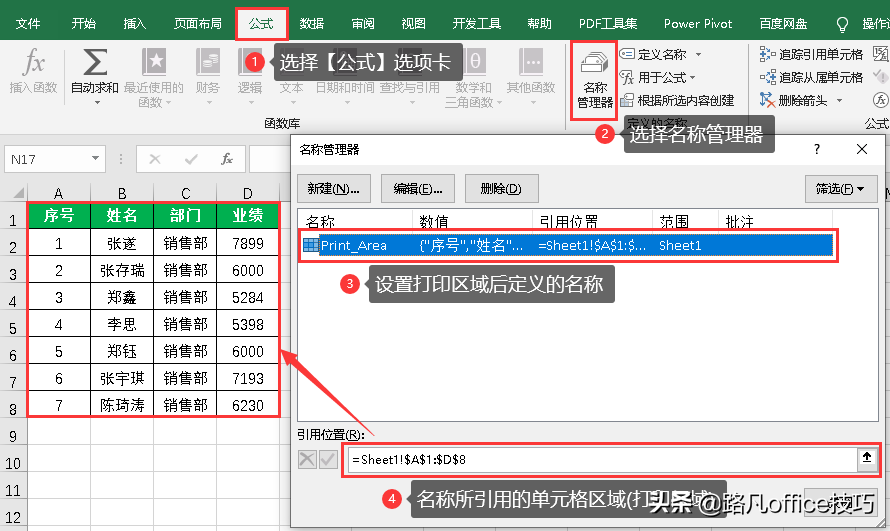Click the Delete (删除) button
890x531 pixels.
click(x=501, y=188)
